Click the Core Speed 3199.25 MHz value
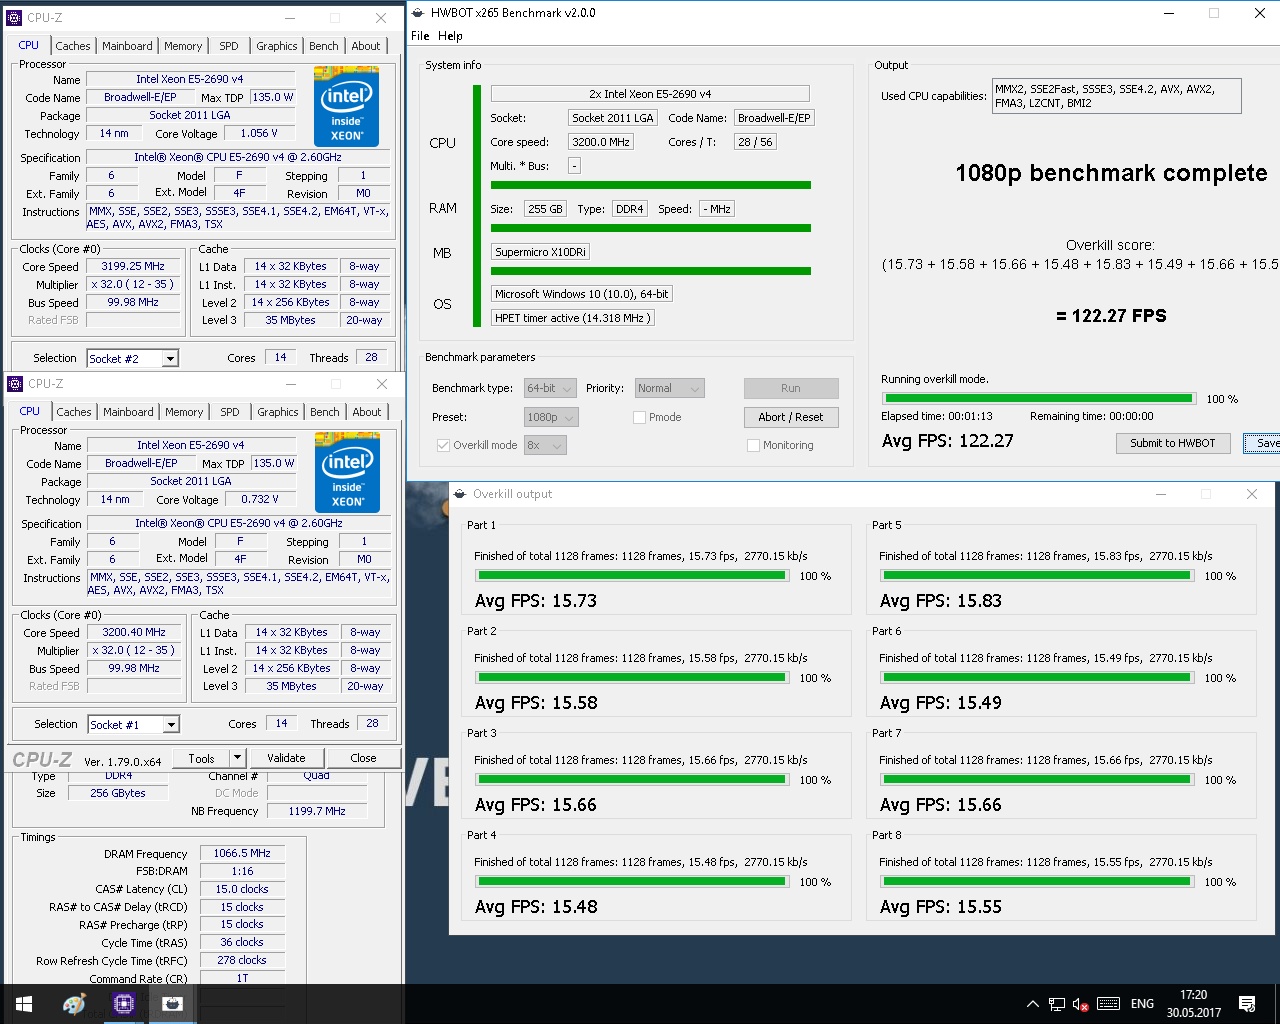The height and width of the screenshot is (1024, 1280). pyautogui.click(x=132, y=267)
